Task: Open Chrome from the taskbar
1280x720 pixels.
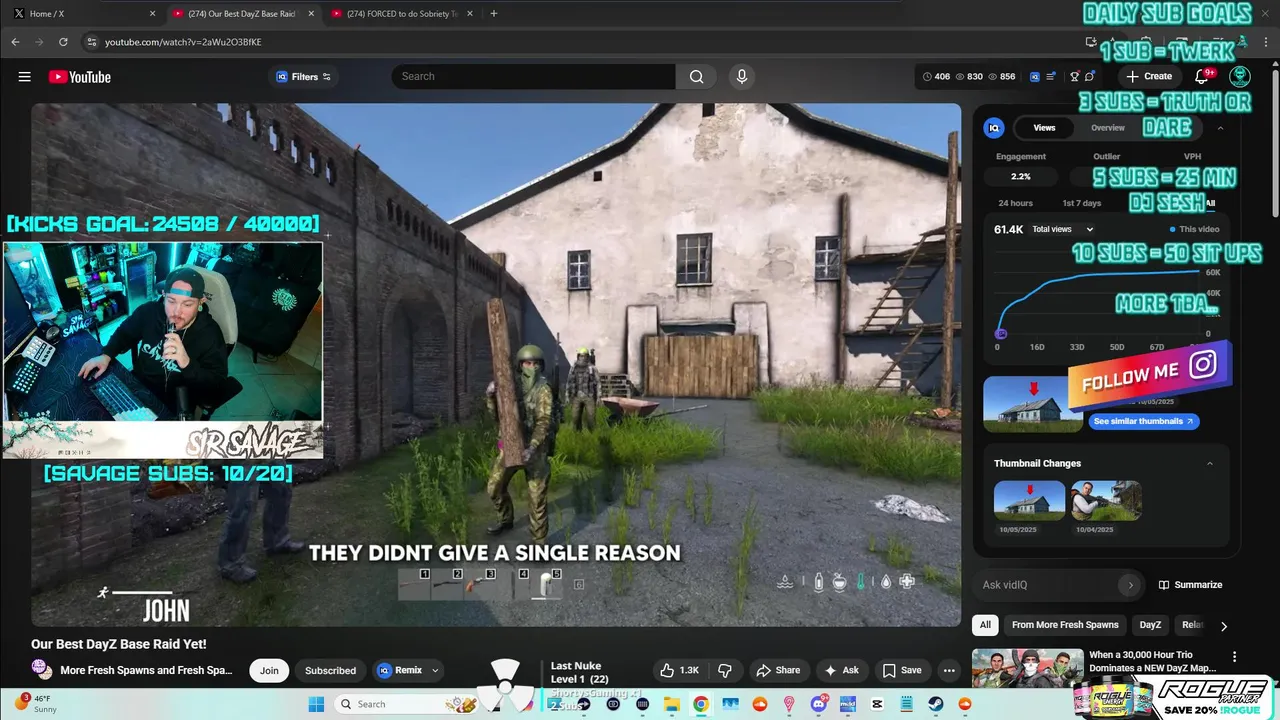Action: [701, 704]
